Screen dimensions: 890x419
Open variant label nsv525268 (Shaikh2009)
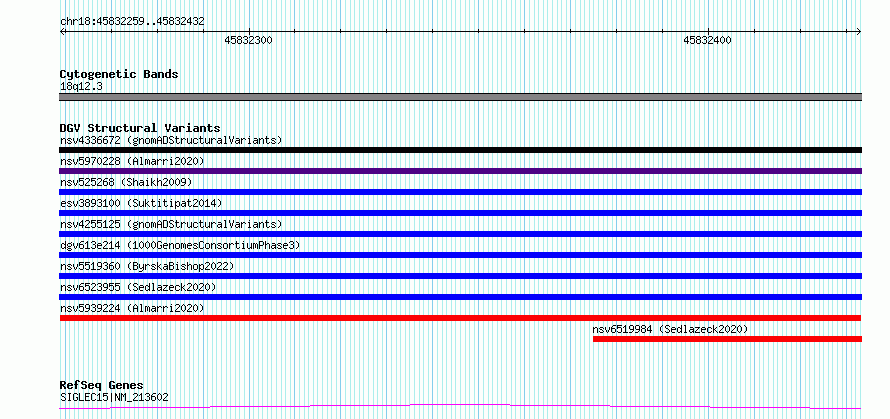click(126, 182)
